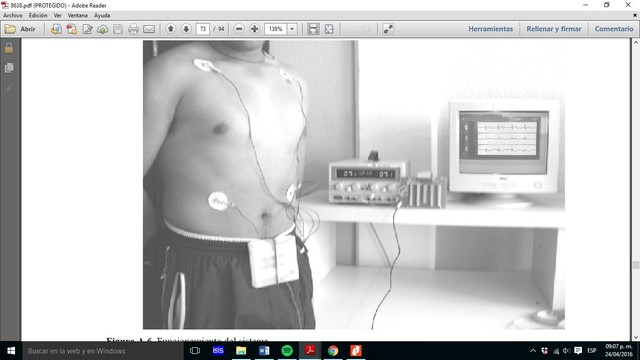Zoom in with the plus button
The height and width of the screenshot is (360, 640).
click(x=254, y=29)
